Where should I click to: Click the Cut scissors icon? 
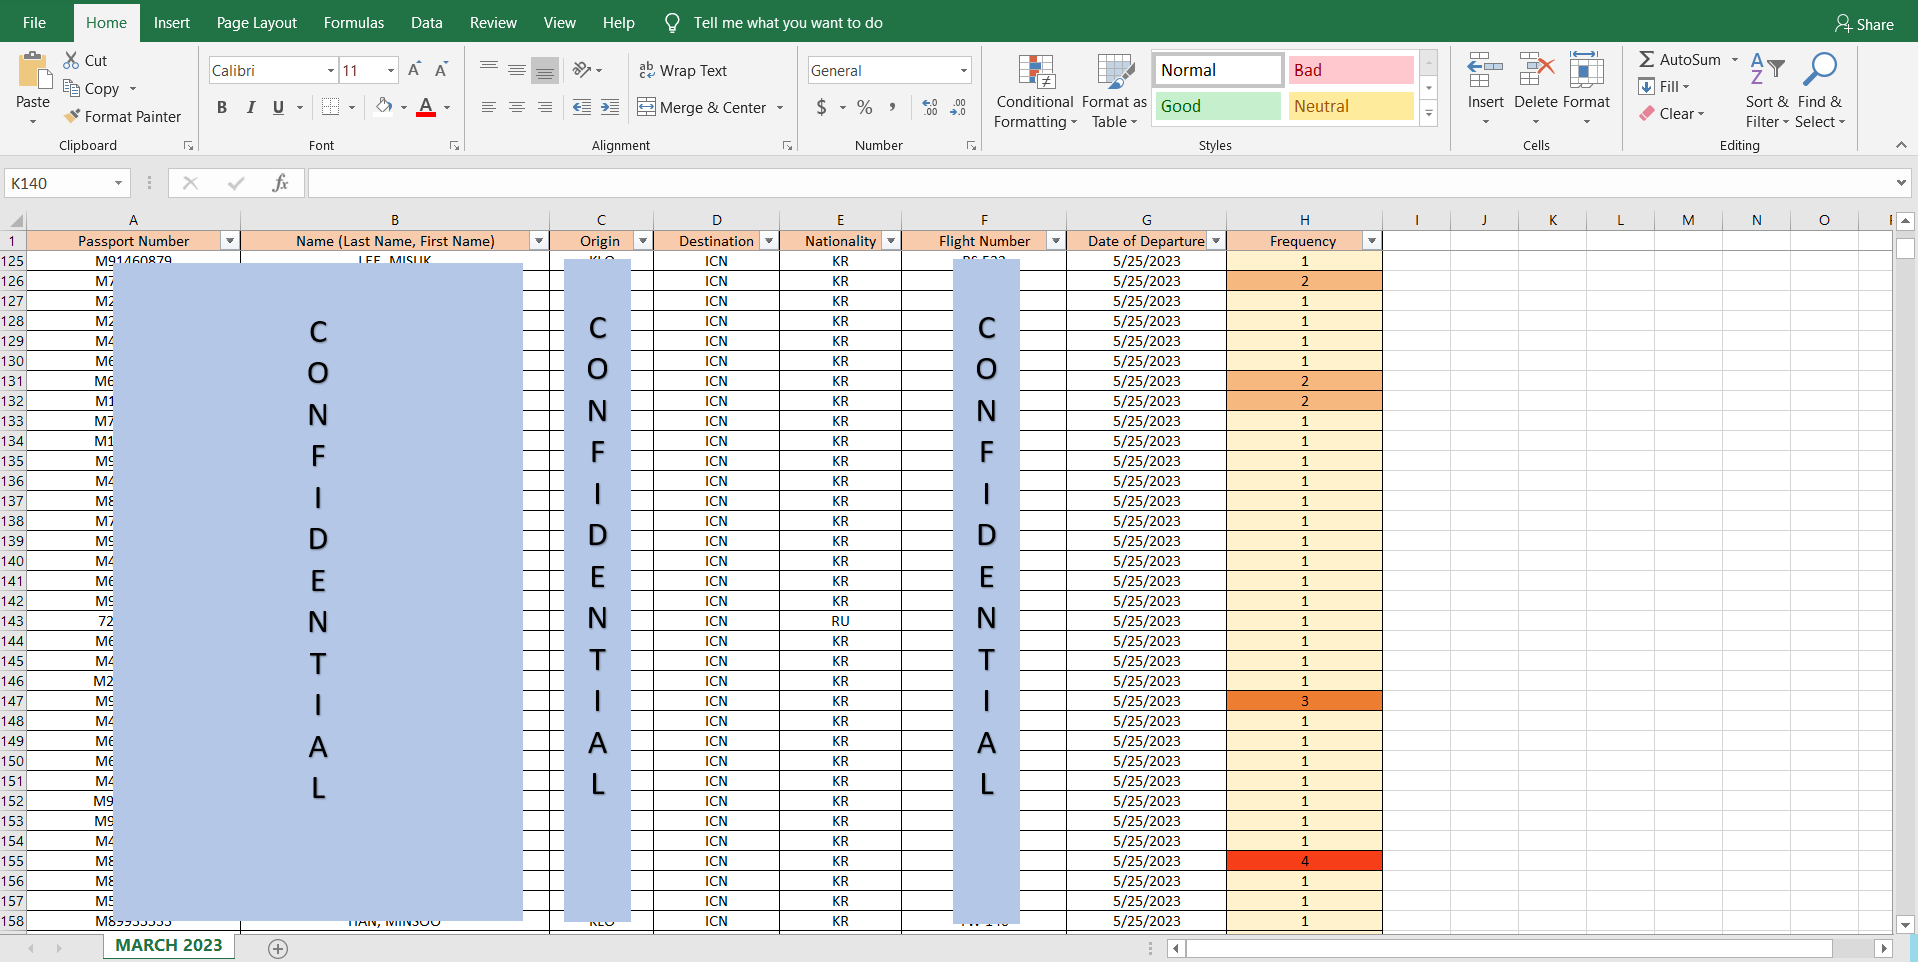point(72,60)
